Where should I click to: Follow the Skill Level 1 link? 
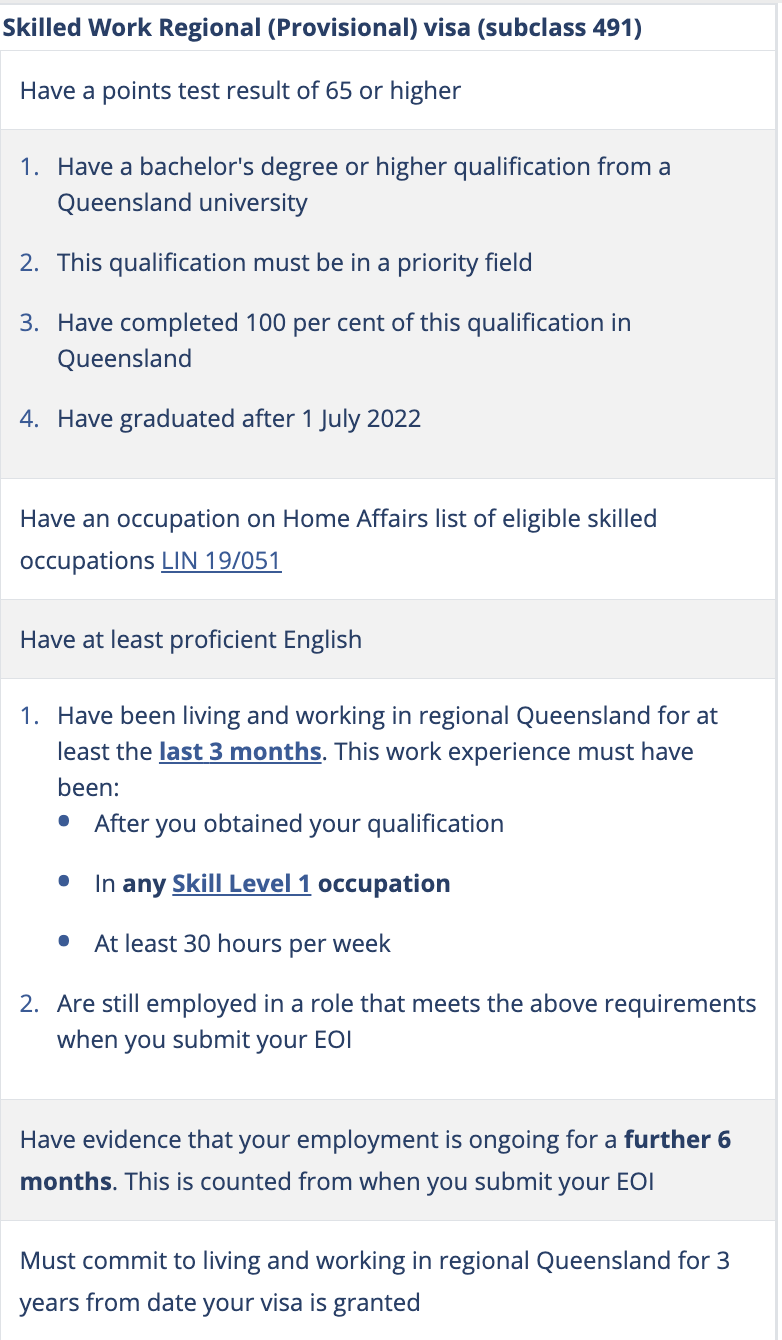click(x=241, y=884)
